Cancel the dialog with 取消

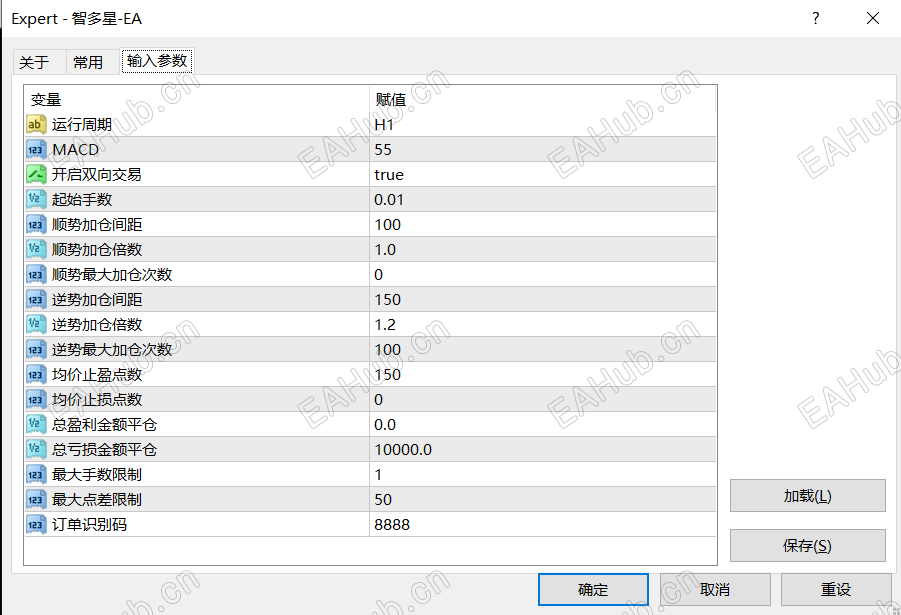pyautogui.click(x=715, y=589)
